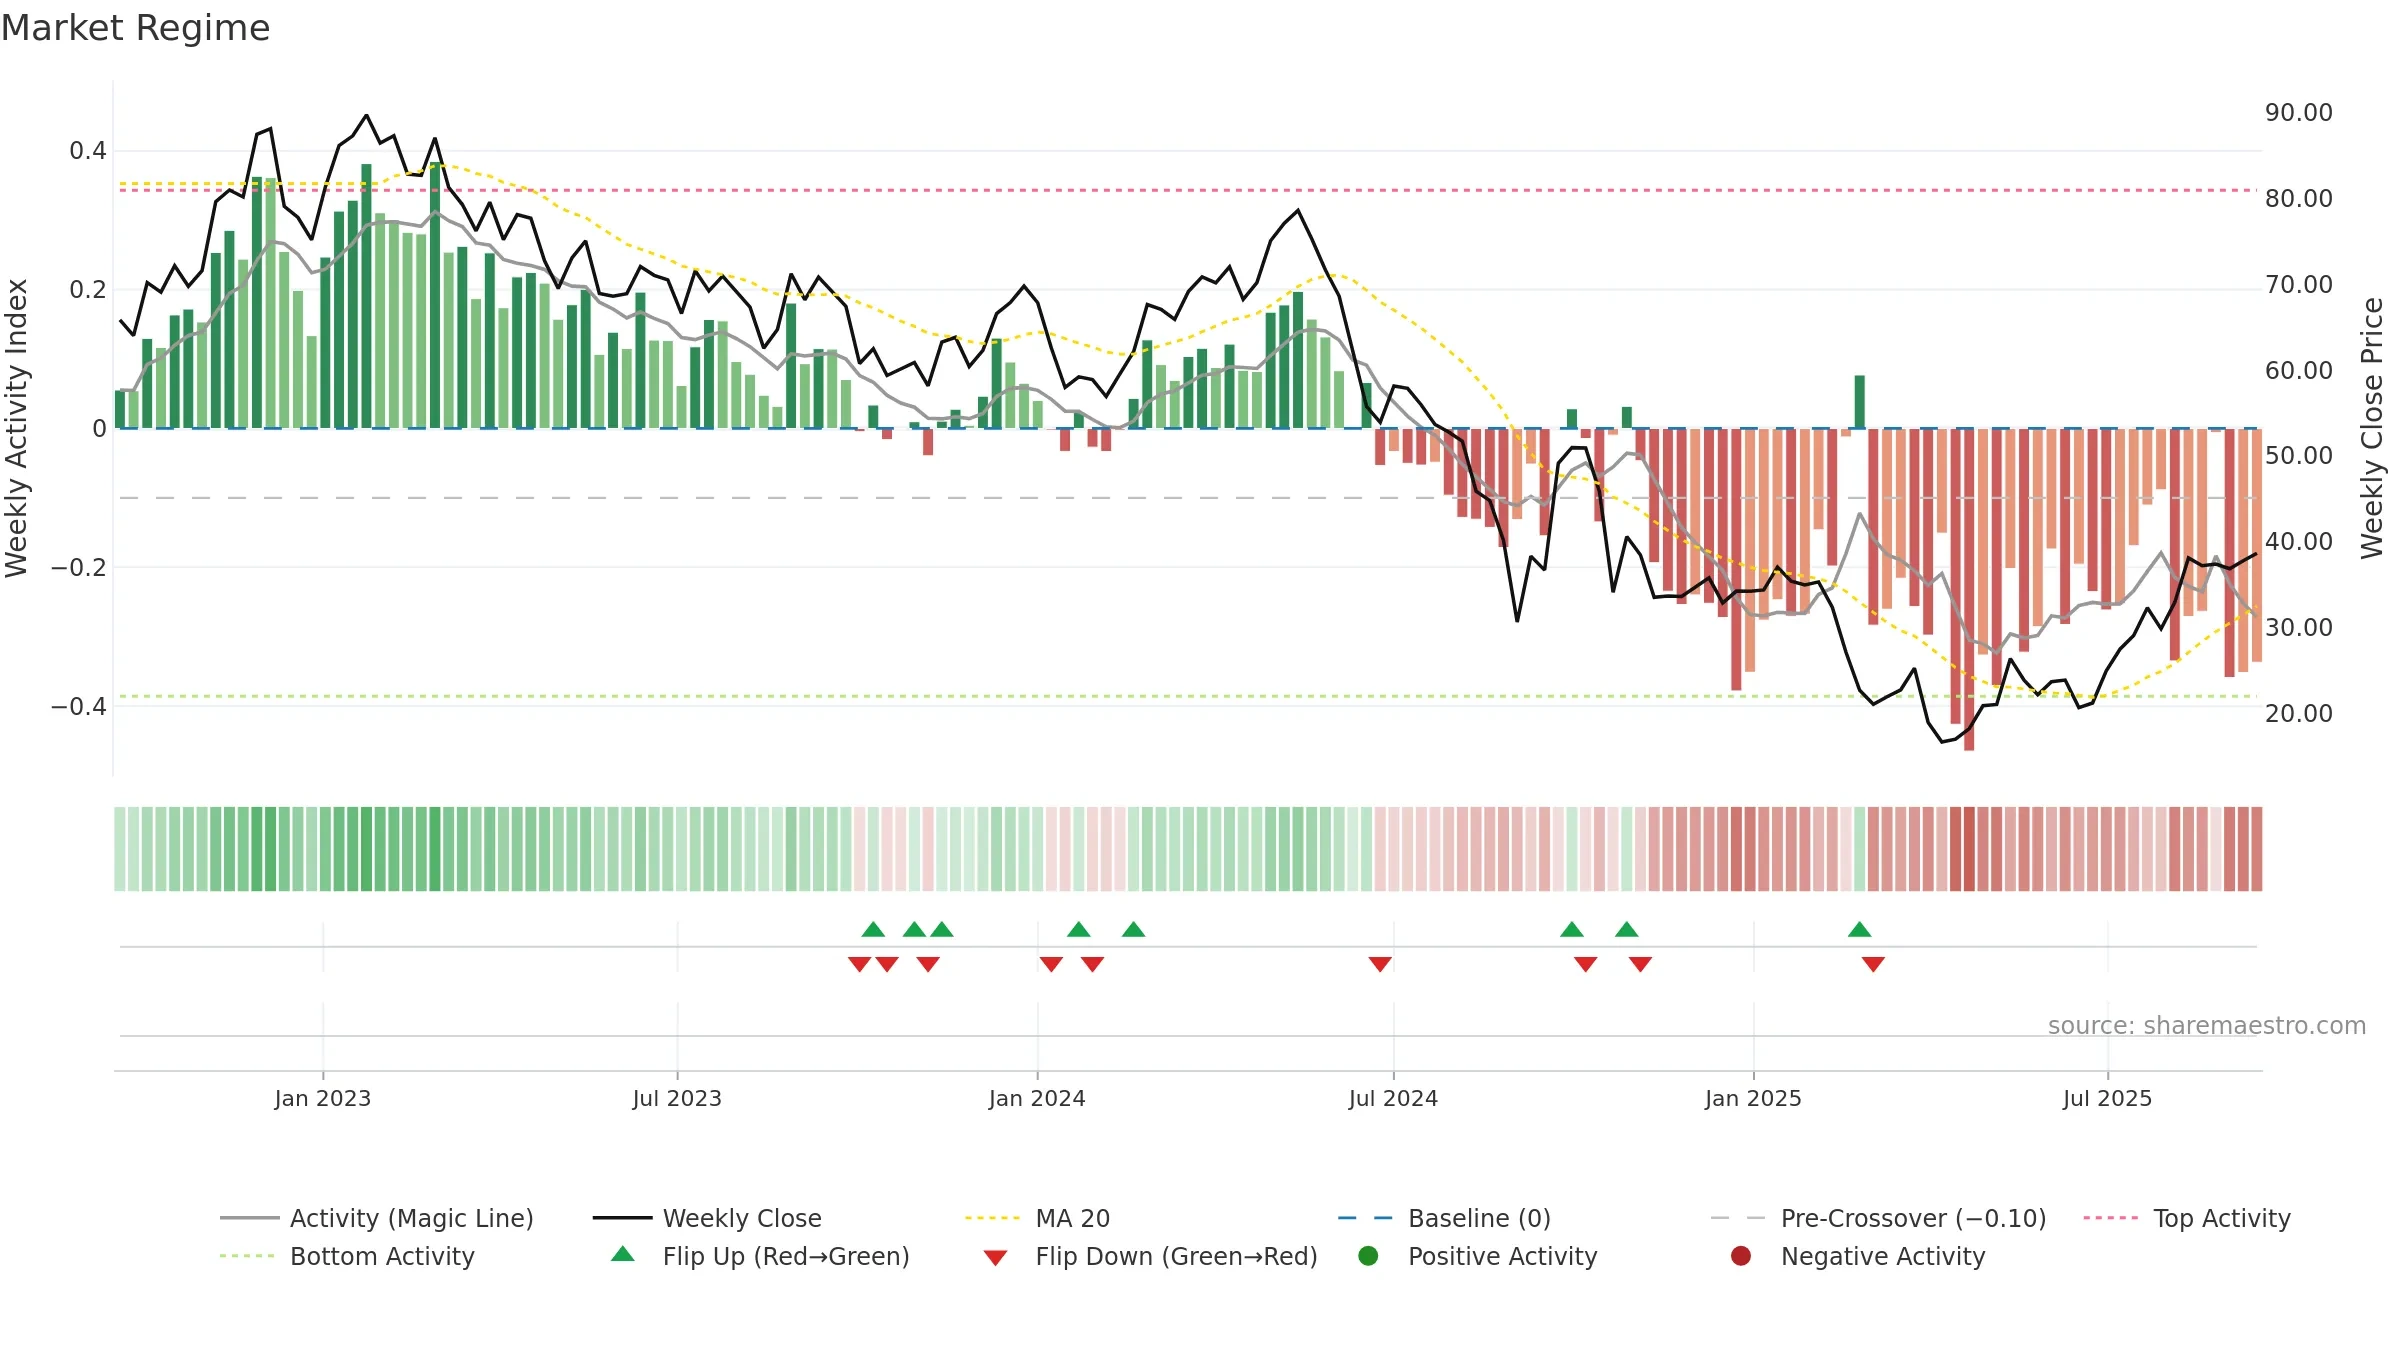Click the Positive Activity legend label

point(1502,1256)
